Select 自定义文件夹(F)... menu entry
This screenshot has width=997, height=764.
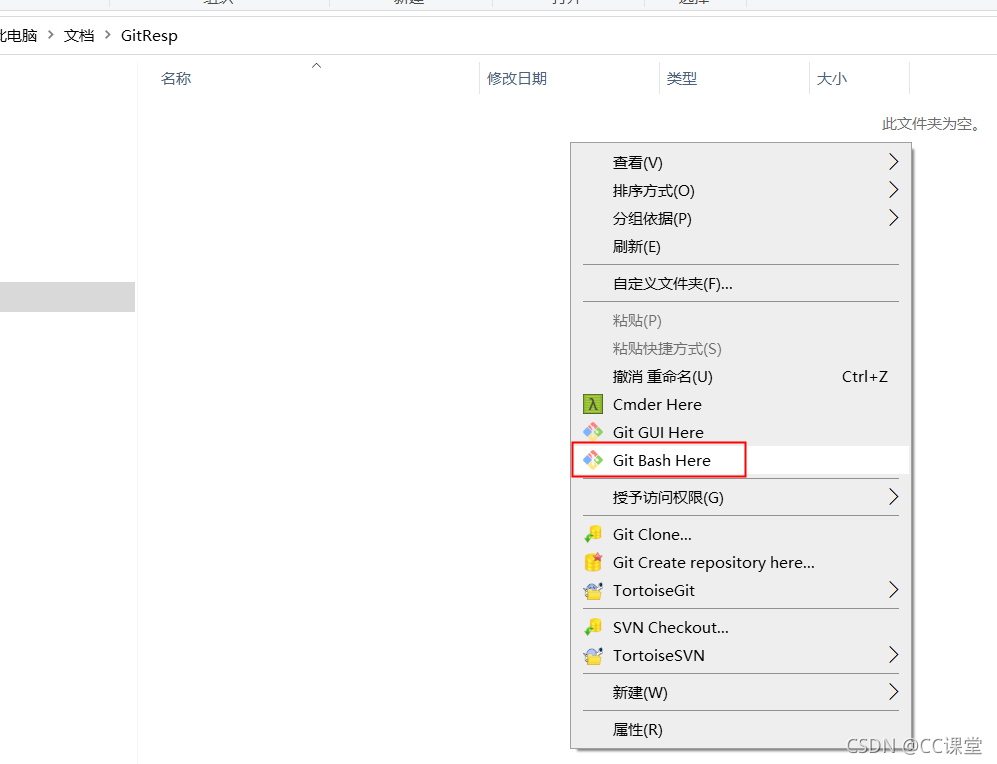click(741, 283)
